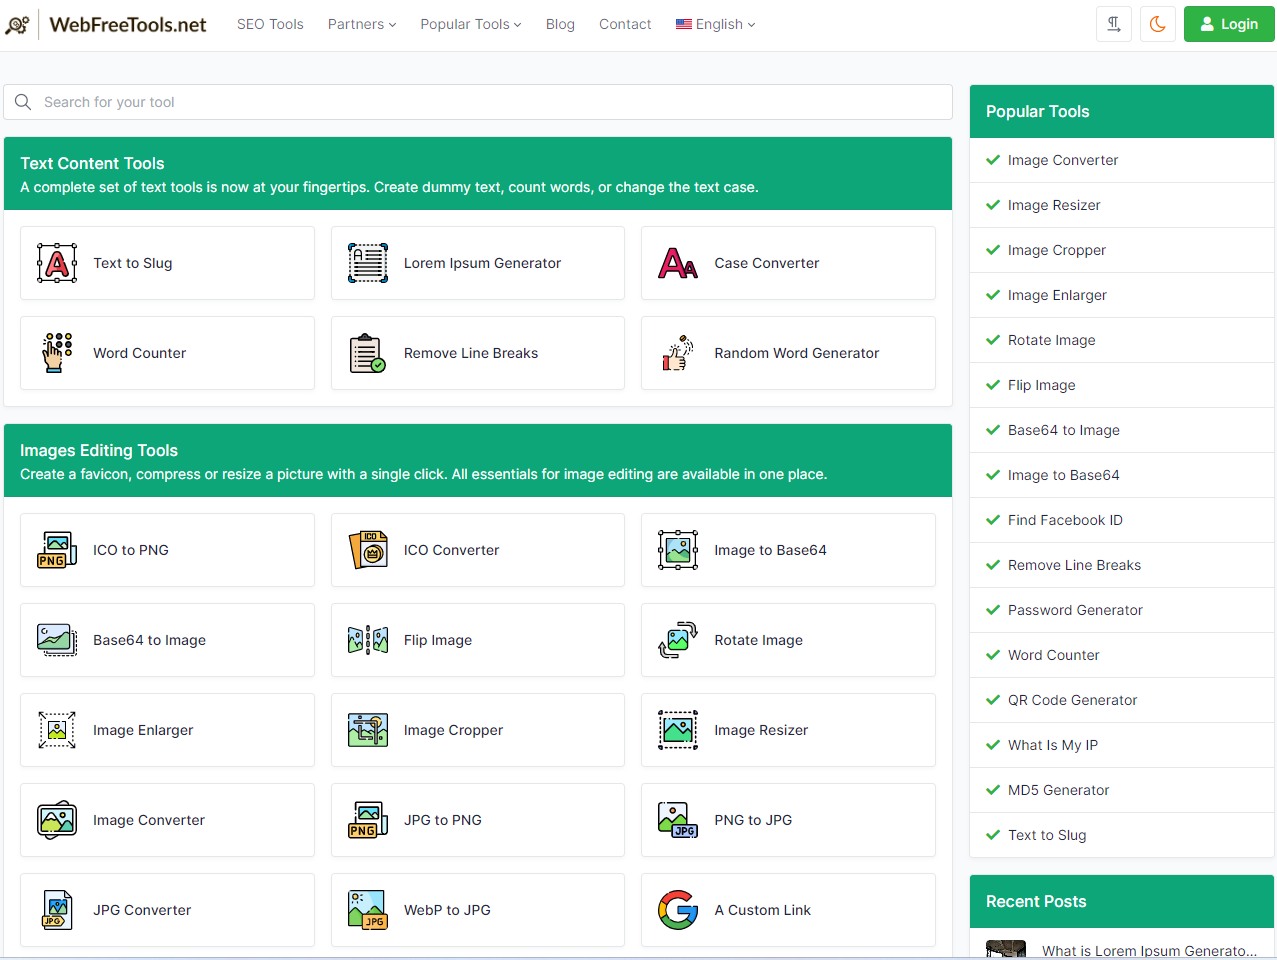Select the Image Cropper tool icon
The image size is (1277, 960).
(x=367, y=730)
